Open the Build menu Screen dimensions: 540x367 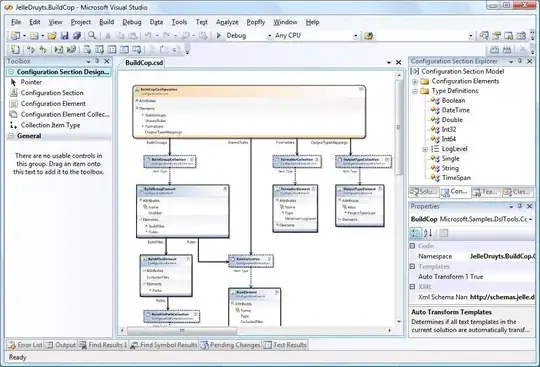(106, 22)
